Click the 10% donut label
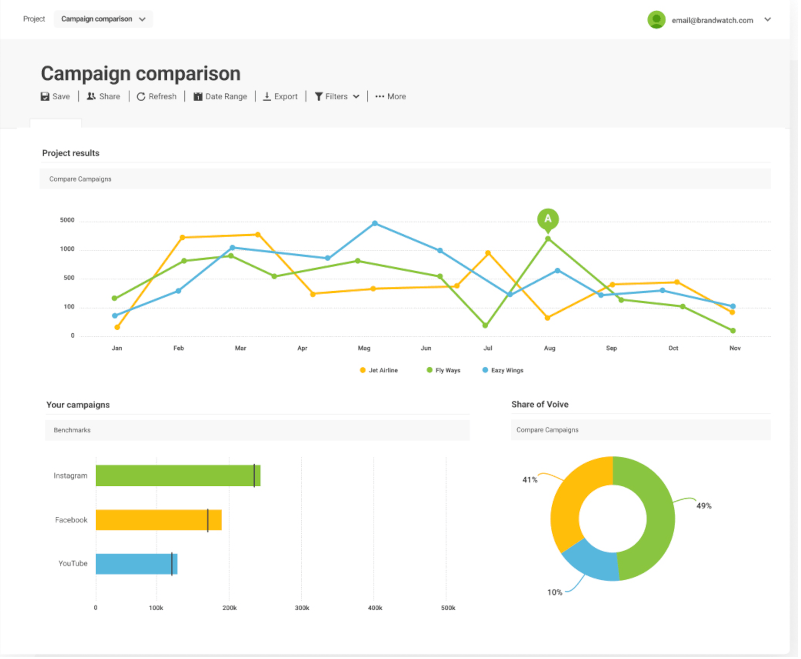Image resolution: width=801 pixels, height=659 pixels. 555,592
